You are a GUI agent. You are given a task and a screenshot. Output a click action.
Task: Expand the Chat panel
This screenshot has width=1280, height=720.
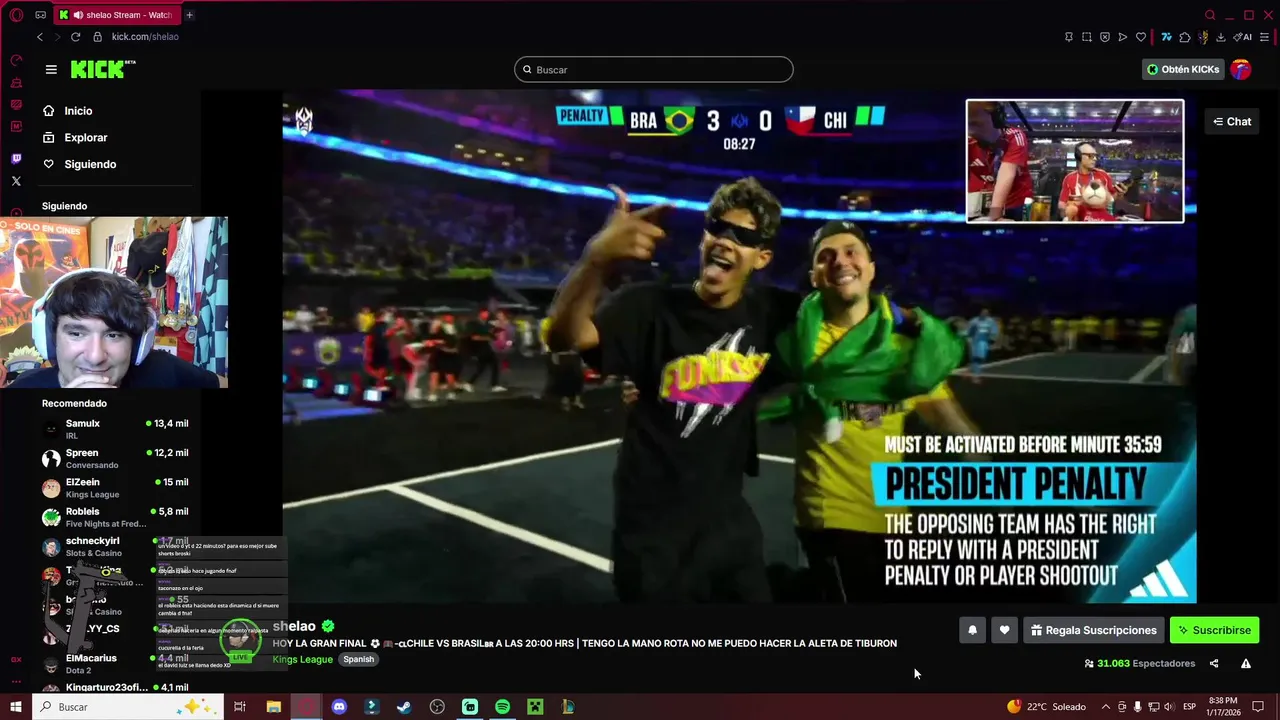[x=1232, y=121]
